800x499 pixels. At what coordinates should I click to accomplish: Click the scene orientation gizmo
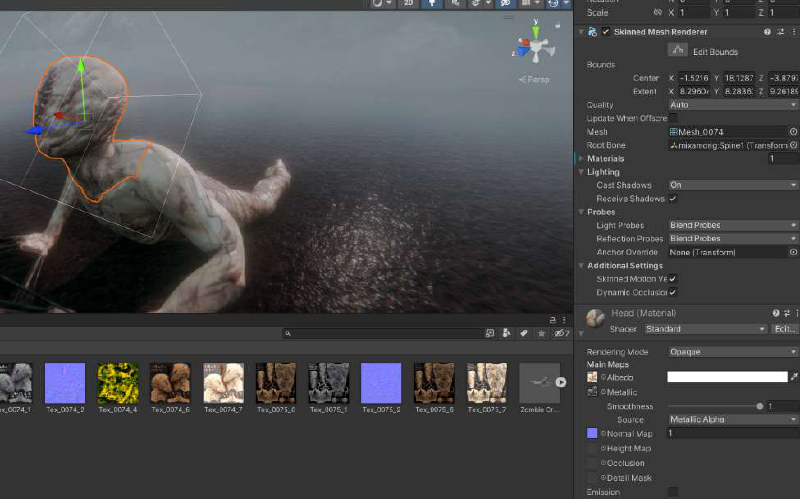537,47
